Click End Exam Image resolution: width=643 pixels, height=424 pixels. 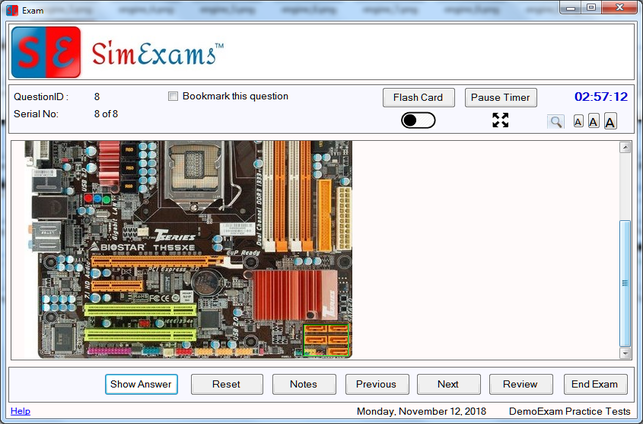tap(595, 384)
